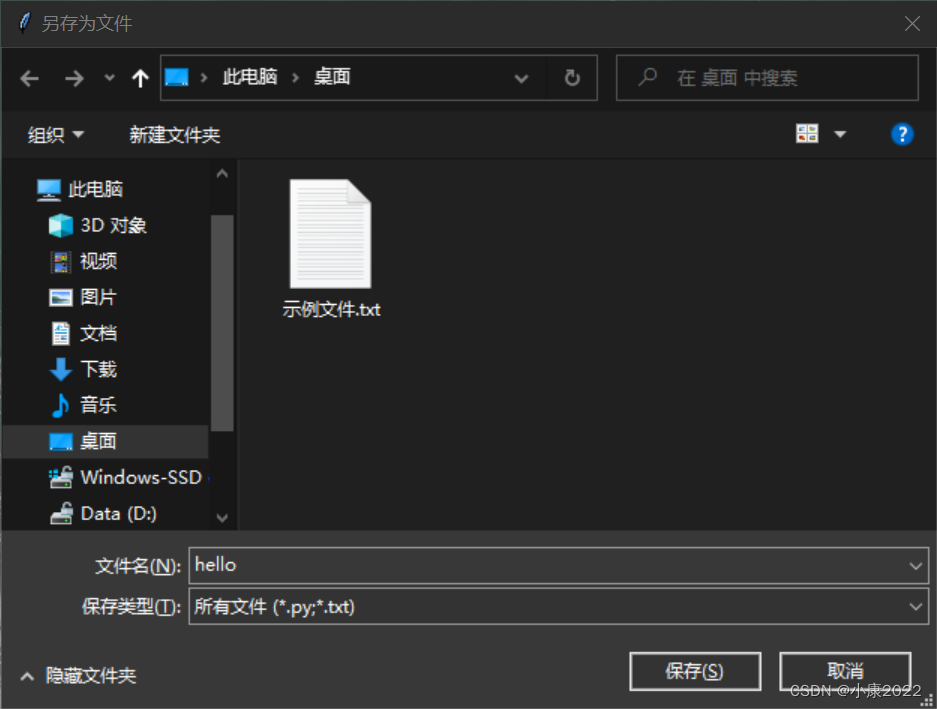
Task: Open the 组织 dropdown menu
Action: [x=55, y=133]
